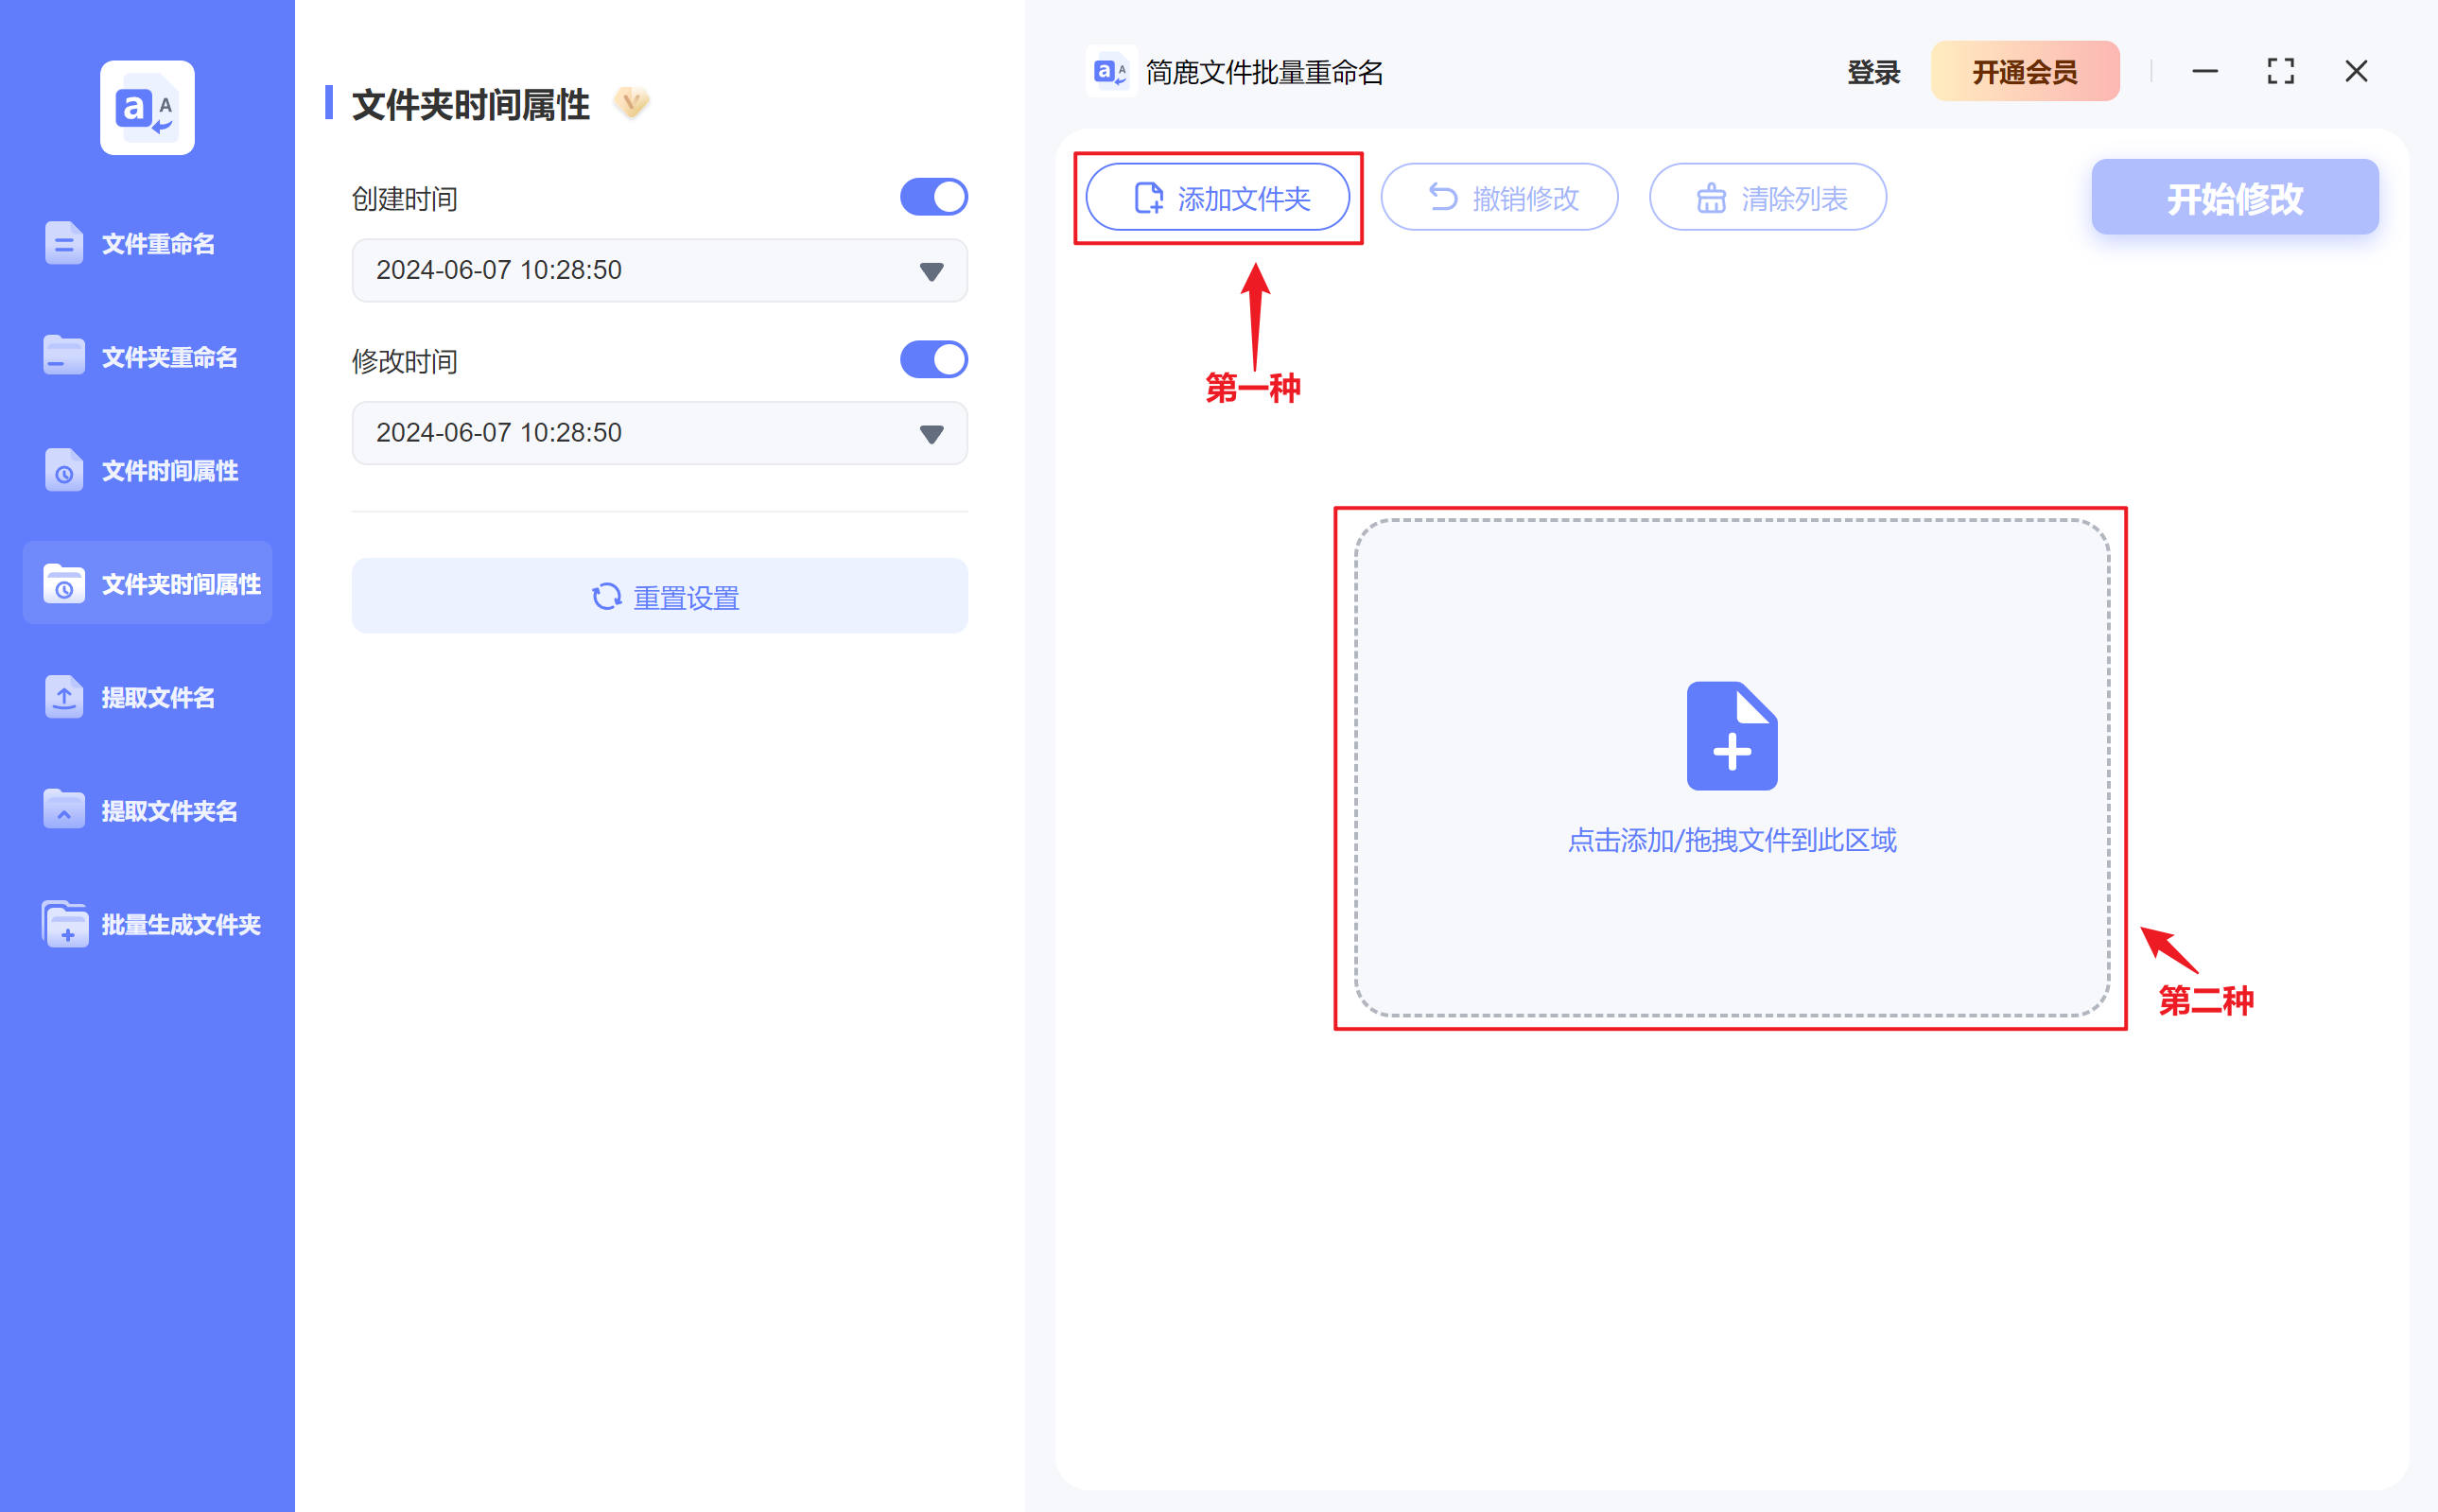
Task: Select the 批量生成文件夹 tool
Action: tap(147, 924)
